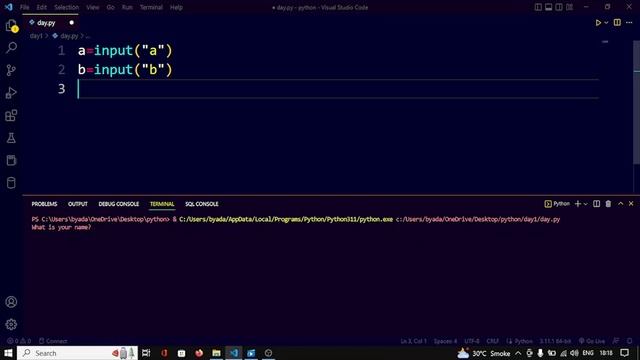The height and width of the screenshot is (360, 640).
Task: Click line 2 code b=input("b")
Action: [x=125, y=70]
